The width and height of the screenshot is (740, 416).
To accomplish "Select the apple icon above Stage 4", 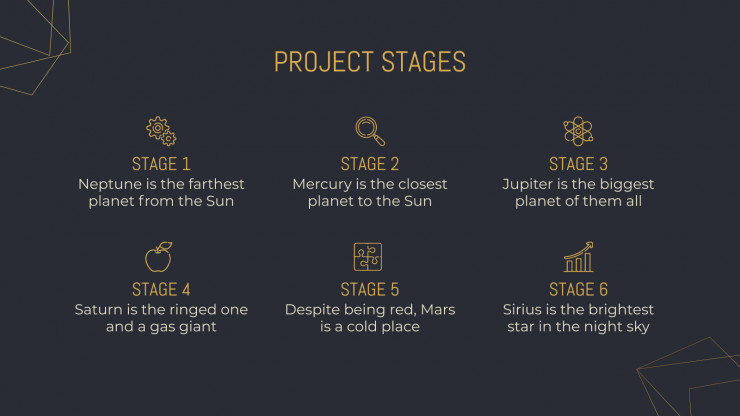I will tap(159, 257).
